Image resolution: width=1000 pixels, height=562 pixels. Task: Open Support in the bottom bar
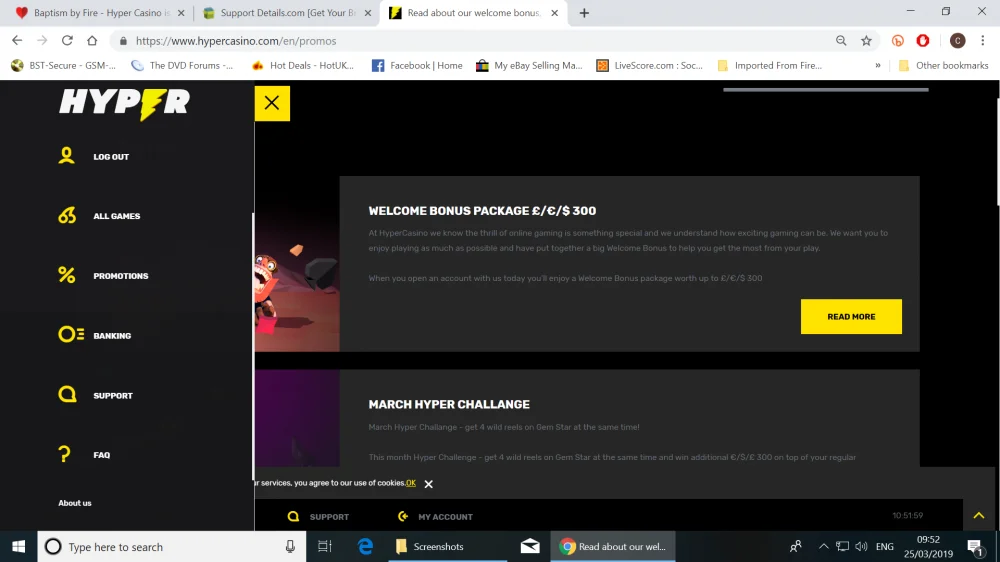click(x=329, y=517)
